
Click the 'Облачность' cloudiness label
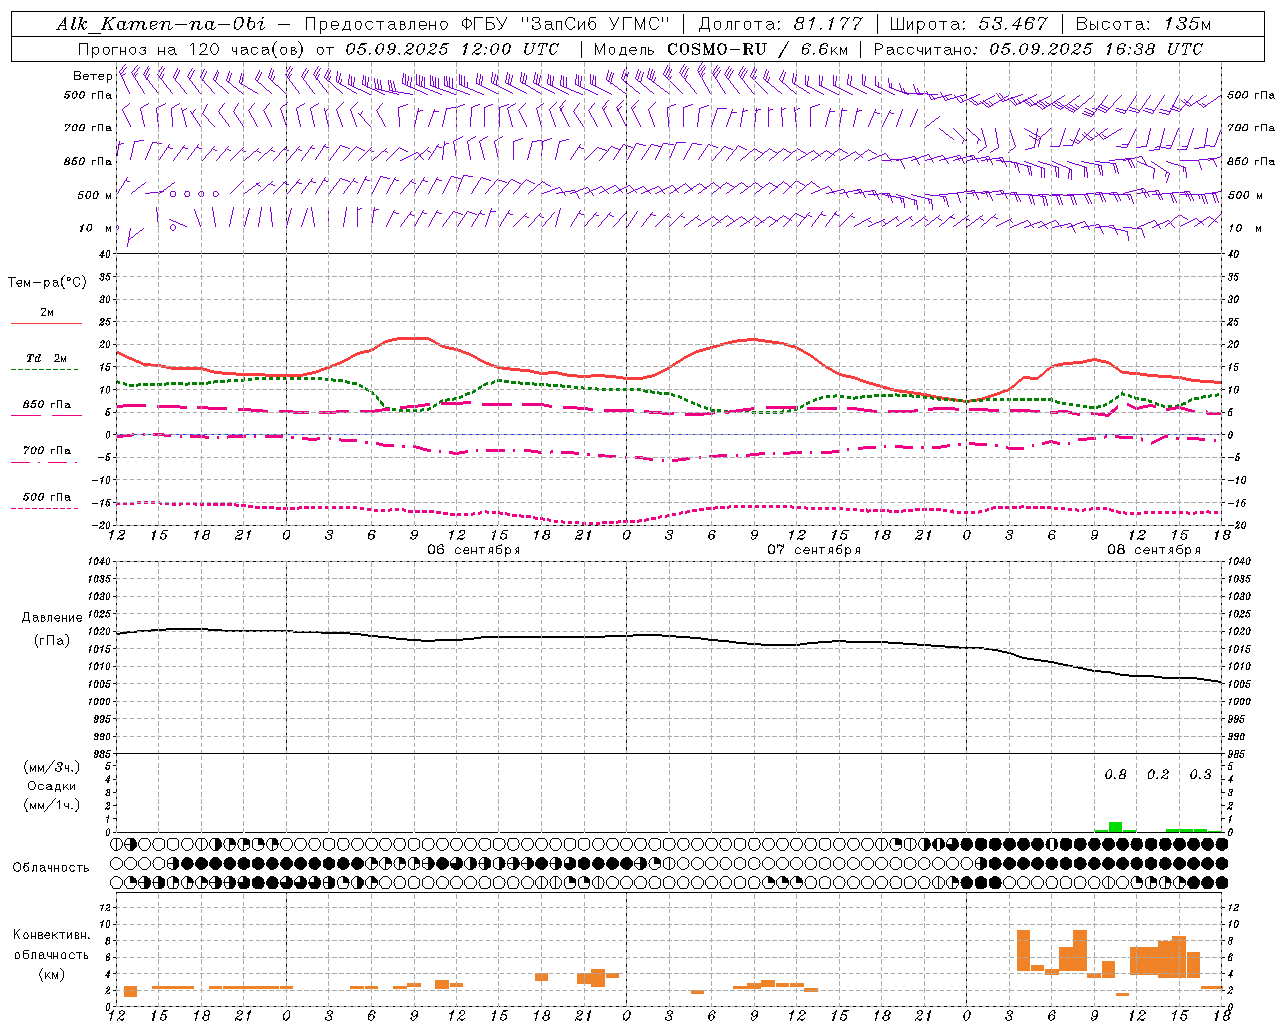(x=51, y=867)
